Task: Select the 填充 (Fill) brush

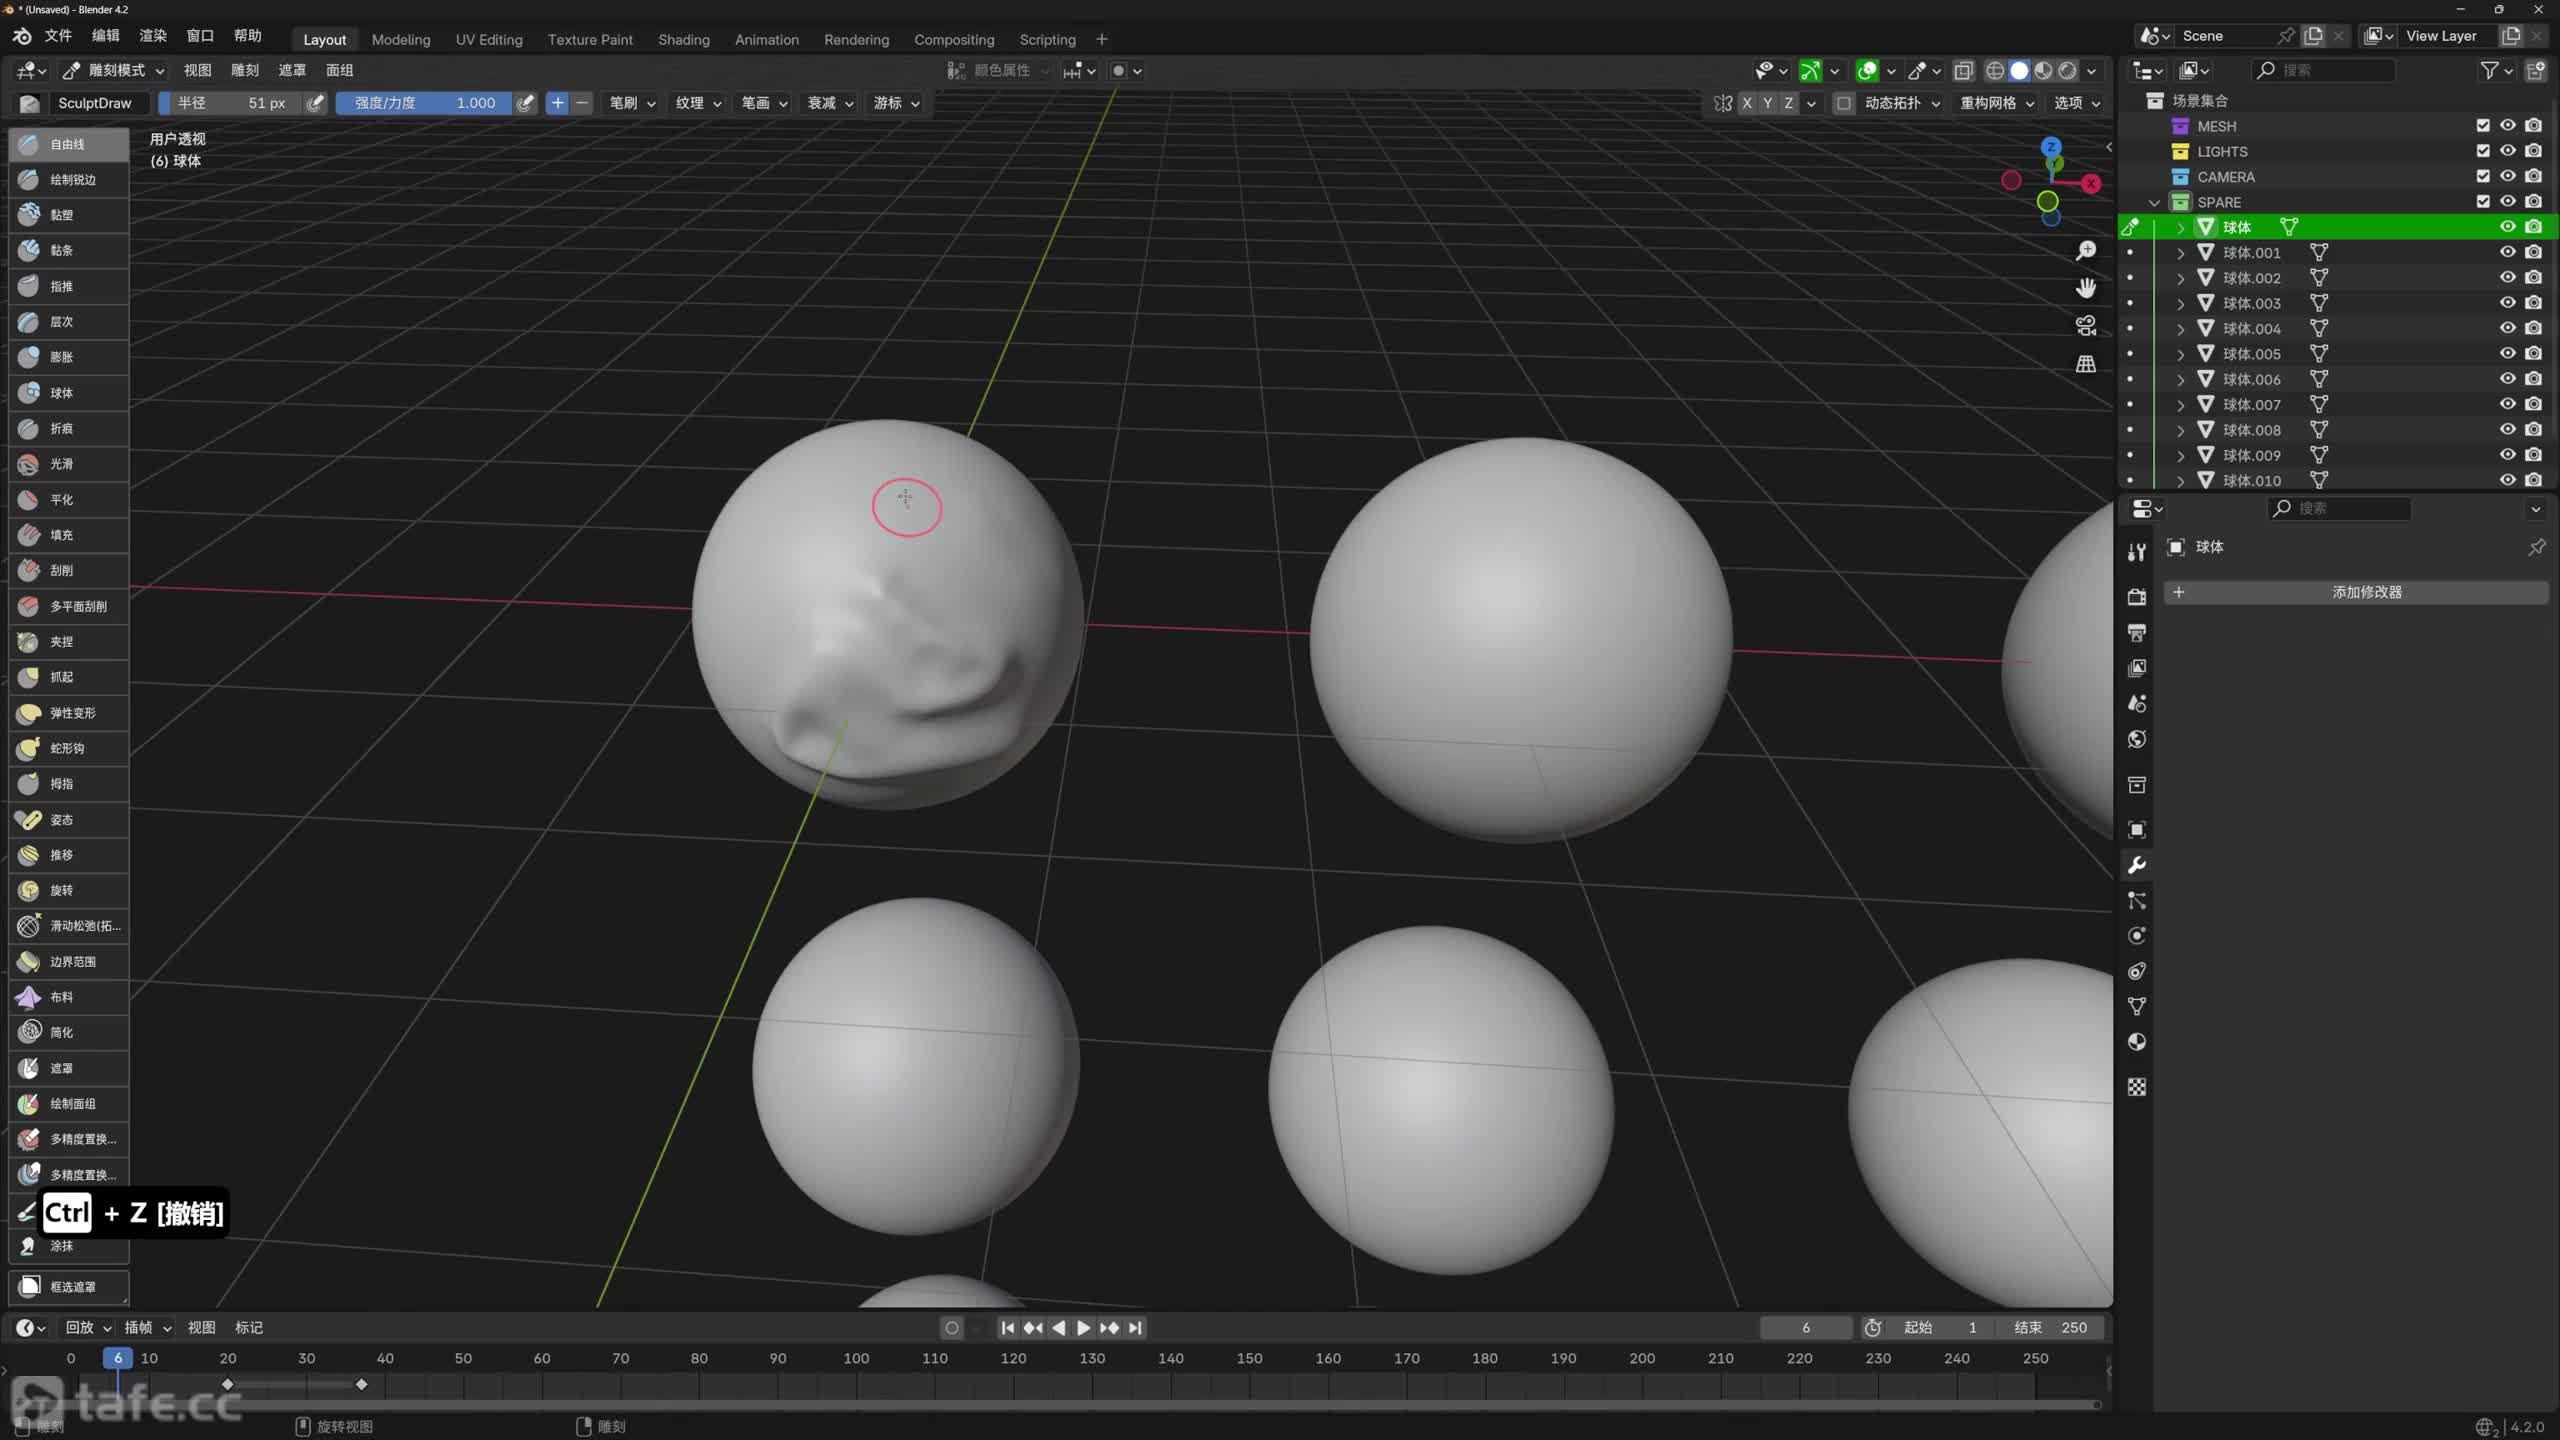Action: pos(69,535)
